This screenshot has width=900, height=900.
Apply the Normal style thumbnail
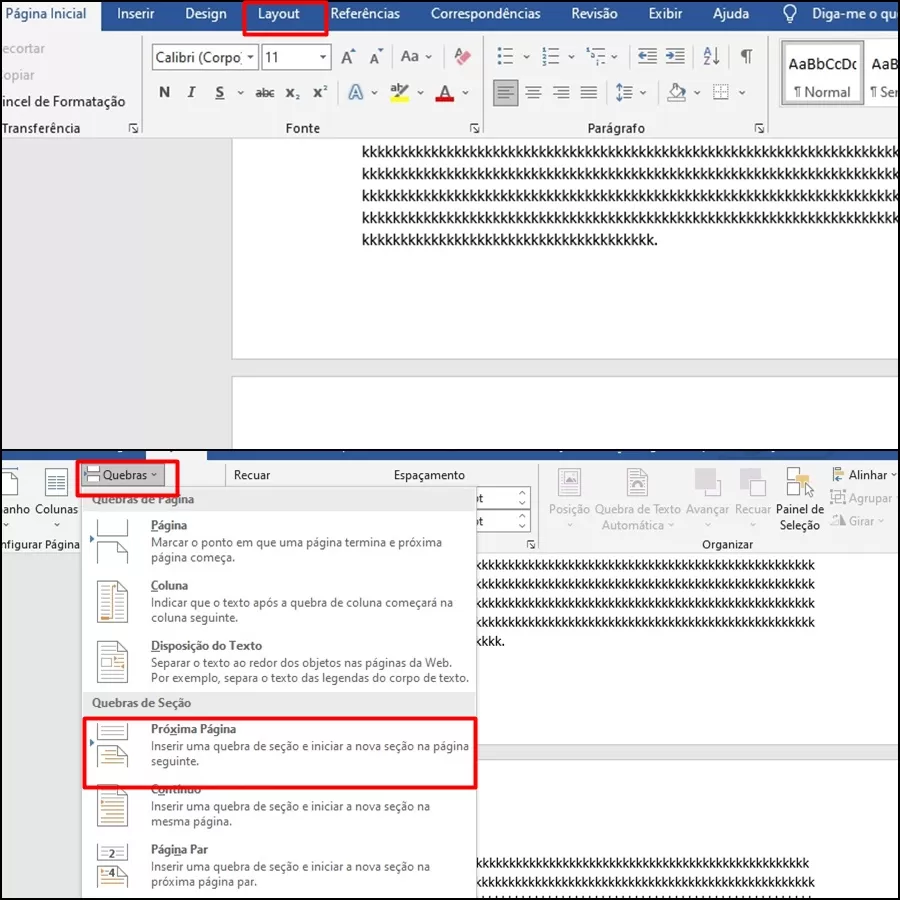click(x=822, y=73)
